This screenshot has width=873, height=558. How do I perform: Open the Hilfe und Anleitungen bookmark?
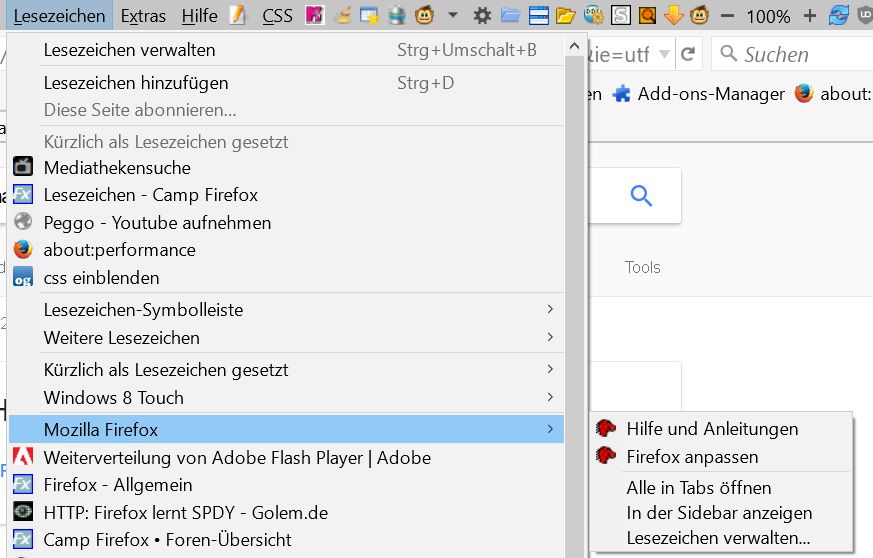(x=712, y=429)
